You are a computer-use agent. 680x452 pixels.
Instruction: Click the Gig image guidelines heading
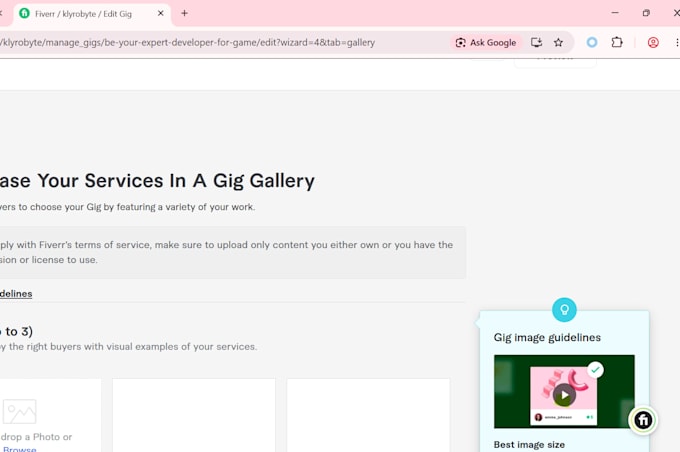pos(547,337)
